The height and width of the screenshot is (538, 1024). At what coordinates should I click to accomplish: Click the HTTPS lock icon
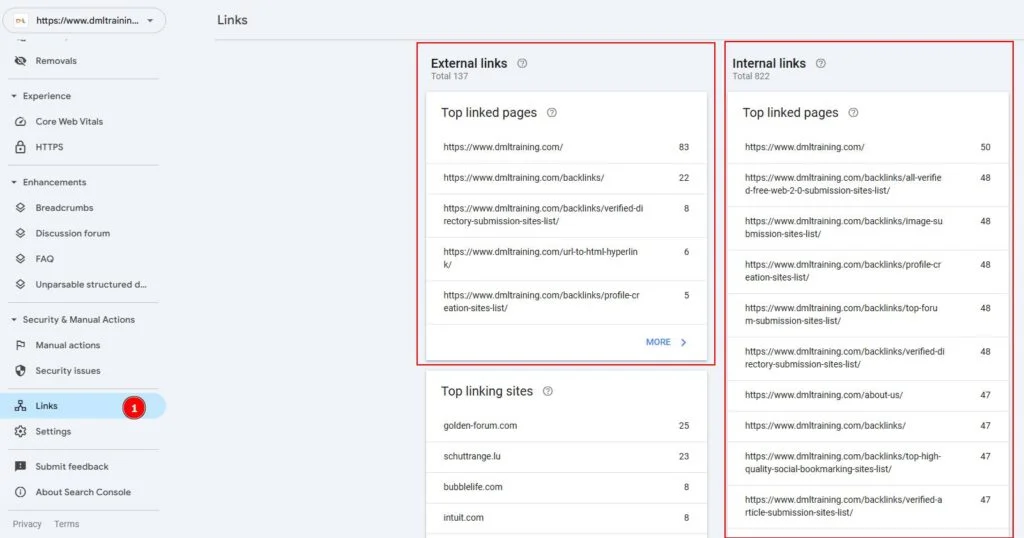pyautogui.click(x=20, y=147)
